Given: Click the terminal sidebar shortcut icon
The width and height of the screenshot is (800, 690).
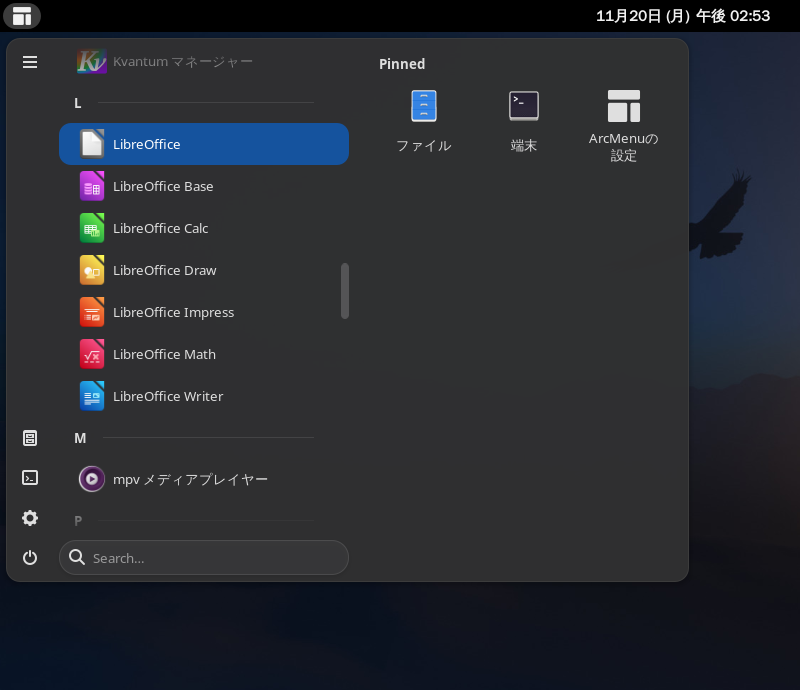Looking at the screenshot, I should click(30, 478).
